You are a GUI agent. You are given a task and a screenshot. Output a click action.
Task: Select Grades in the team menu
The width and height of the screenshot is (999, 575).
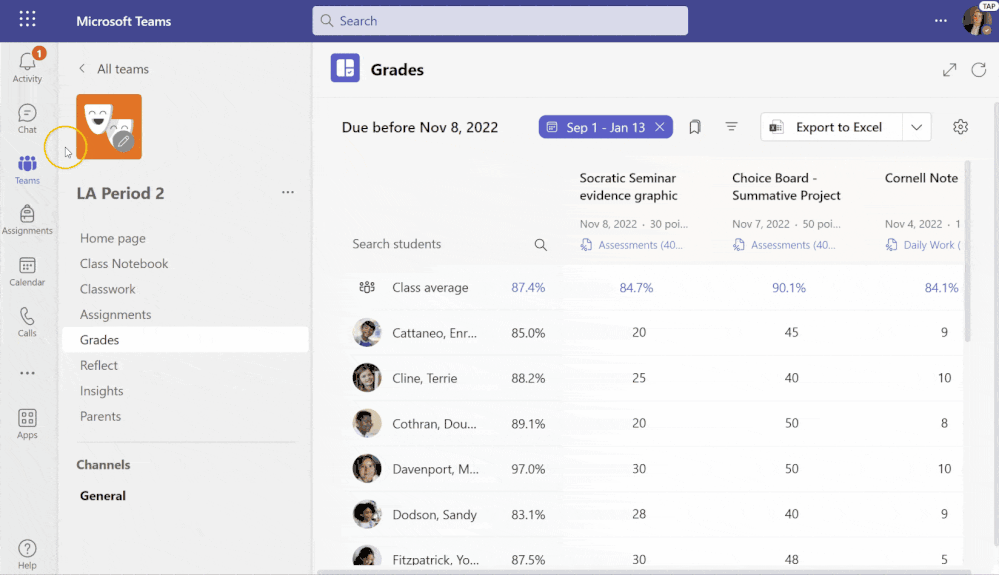(185, 339)
